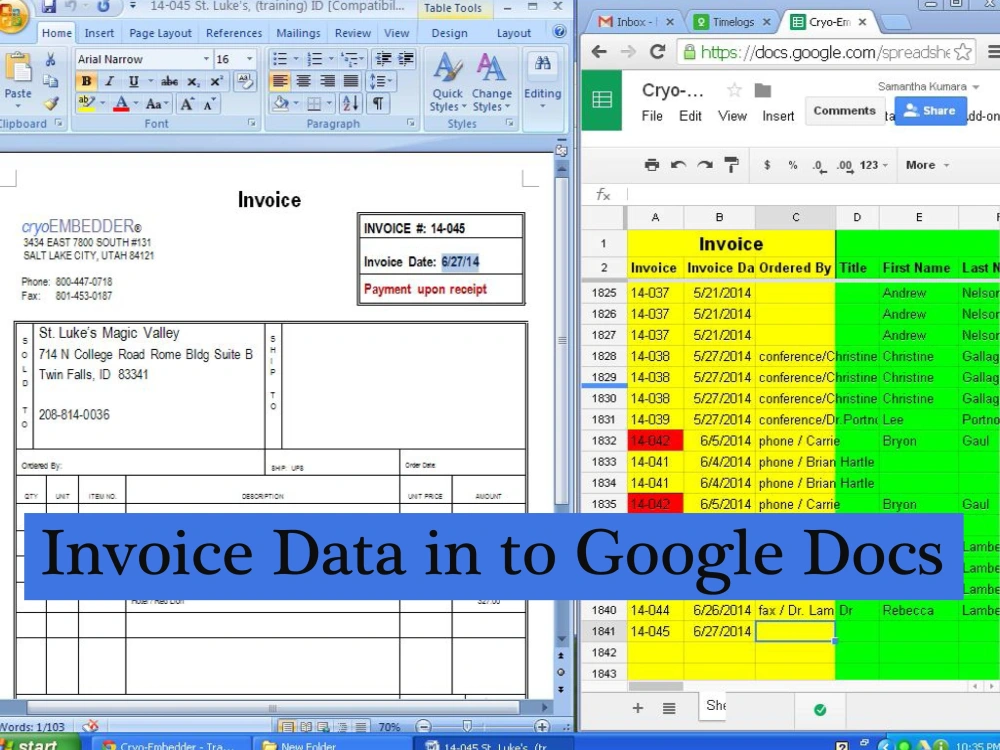Toggle Italic formatting in Word
Viewport: 1000px width, 750px height.
tap(110, 81)
